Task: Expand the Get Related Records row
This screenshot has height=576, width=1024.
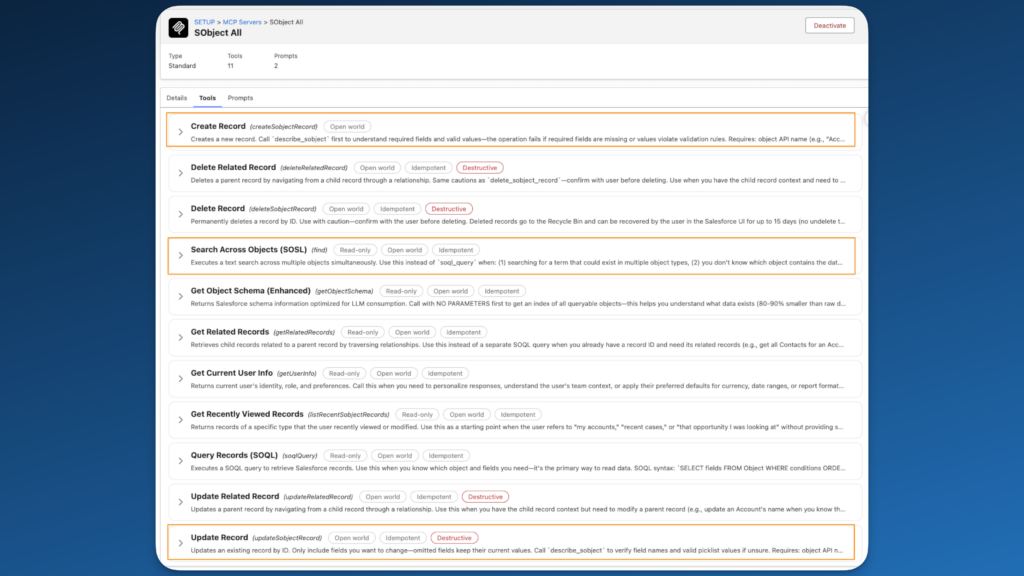Action: click(x=181, y=338)
